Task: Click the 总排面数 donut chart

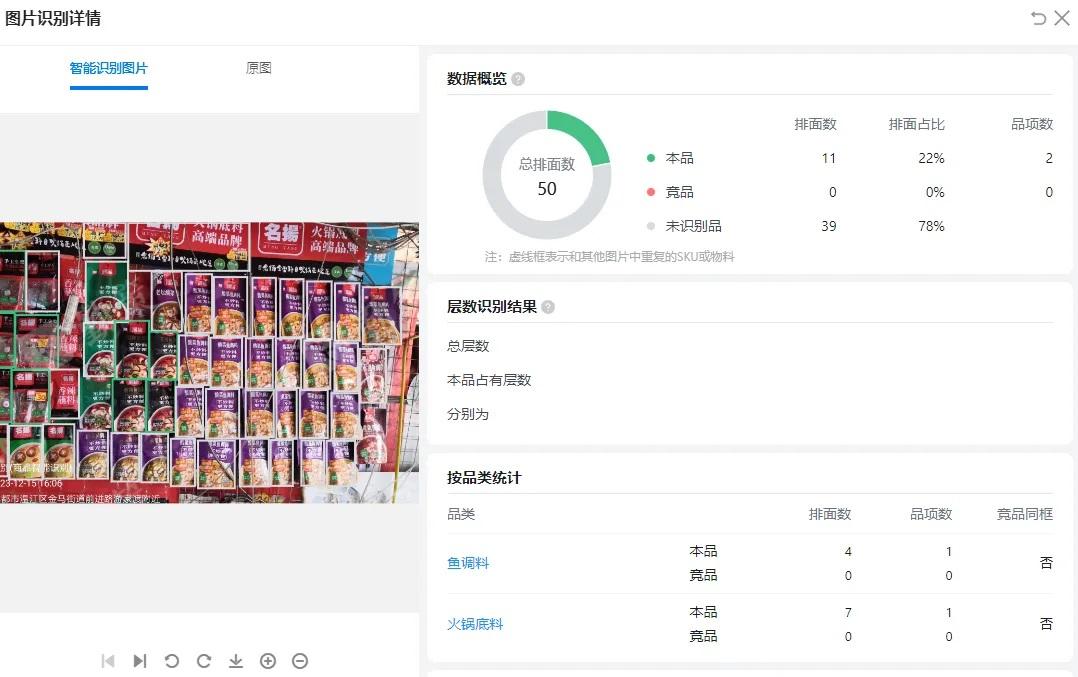Action: 547,174
